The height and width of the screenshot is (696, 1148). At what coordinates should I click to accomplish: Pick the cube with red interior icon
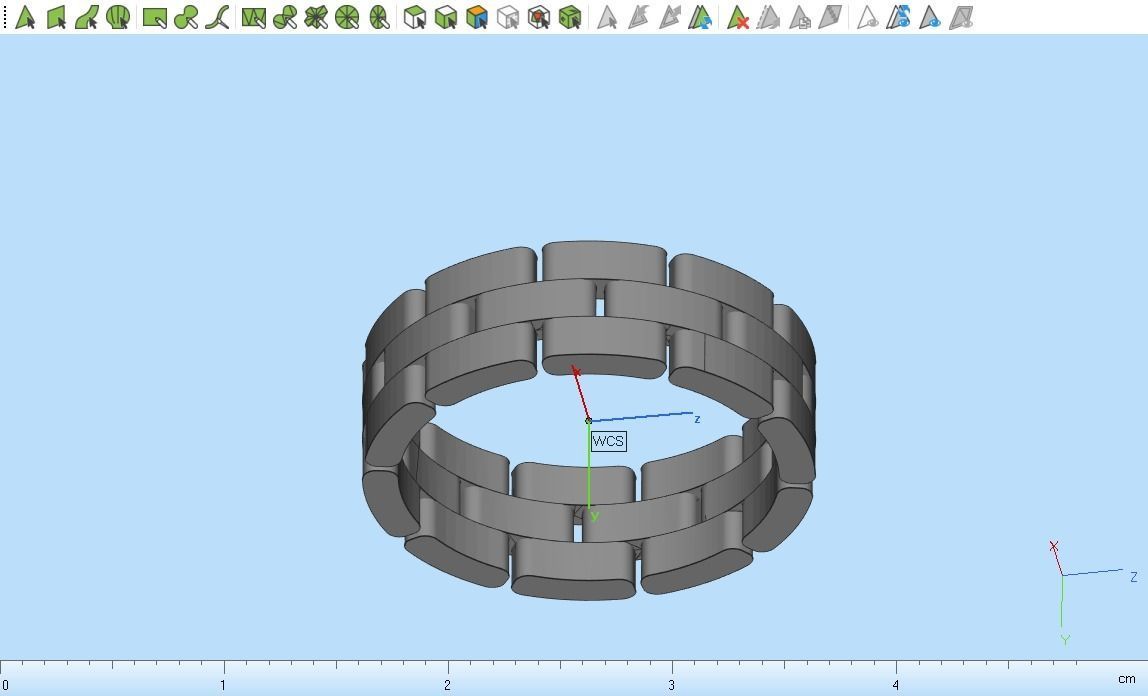pyautogui.click(x=539, y=17)
